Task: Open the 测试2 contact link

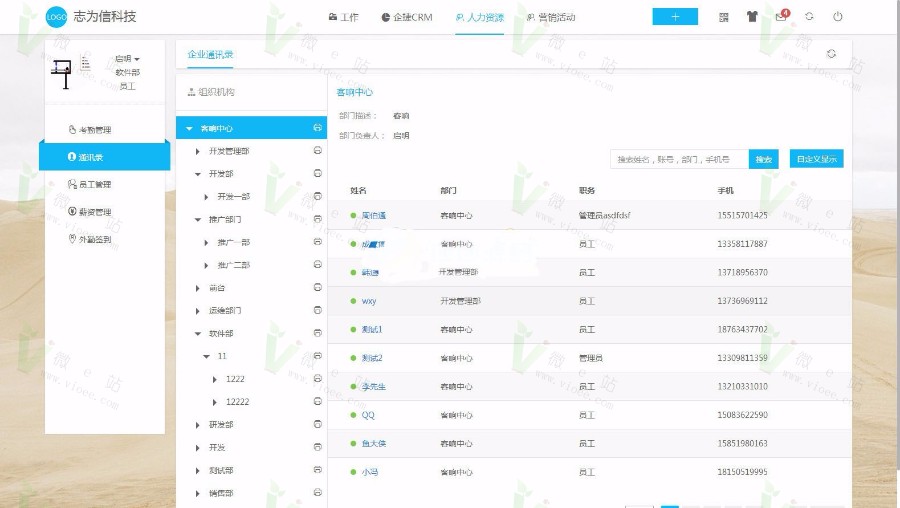Action: pyautogui.click(x=371, y=358)
